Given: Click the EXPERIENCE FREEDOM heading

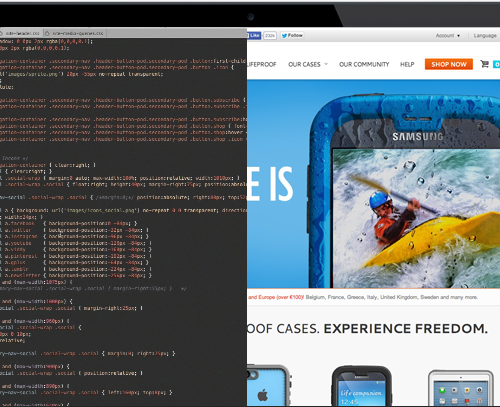Looking at the screenshot, I should [405, 329].
